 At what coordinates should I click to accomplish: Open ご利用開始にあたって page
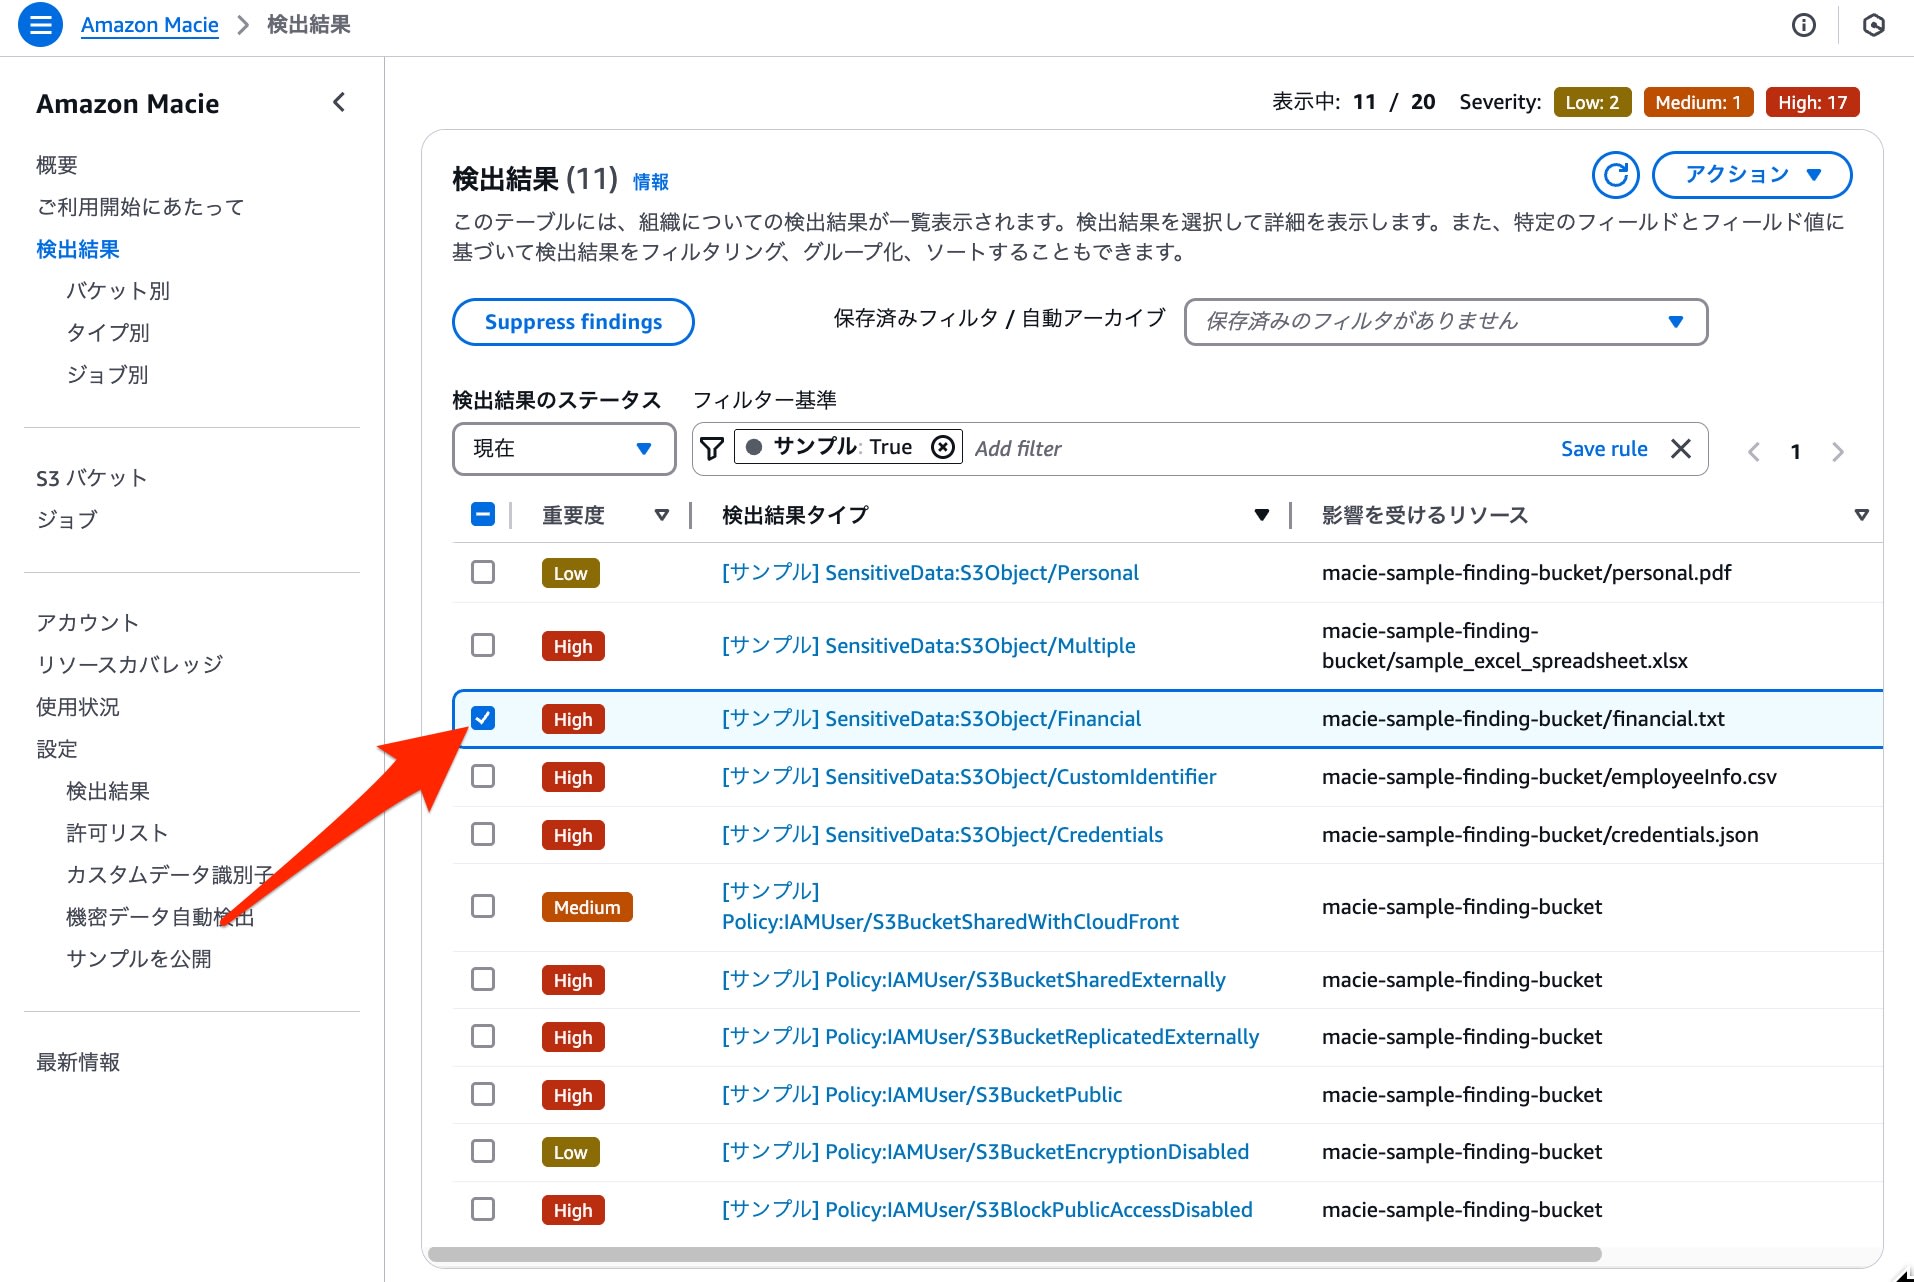(140, 207)
